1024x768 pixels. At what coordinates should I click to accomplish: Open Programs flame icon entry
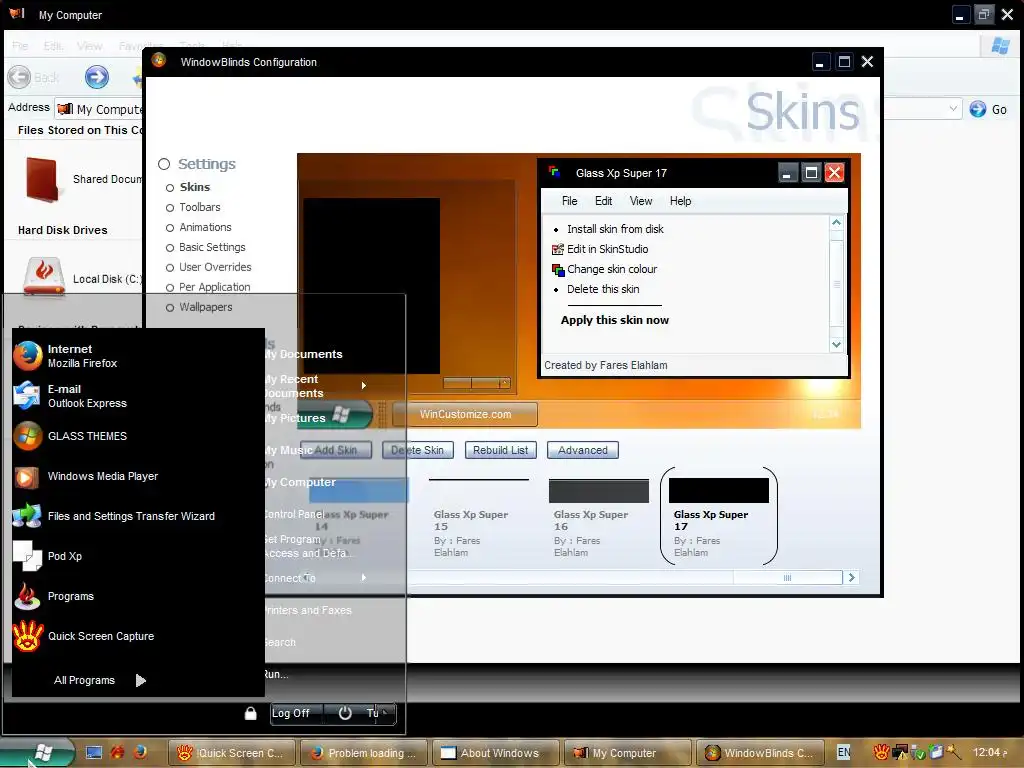coord(54,596)
